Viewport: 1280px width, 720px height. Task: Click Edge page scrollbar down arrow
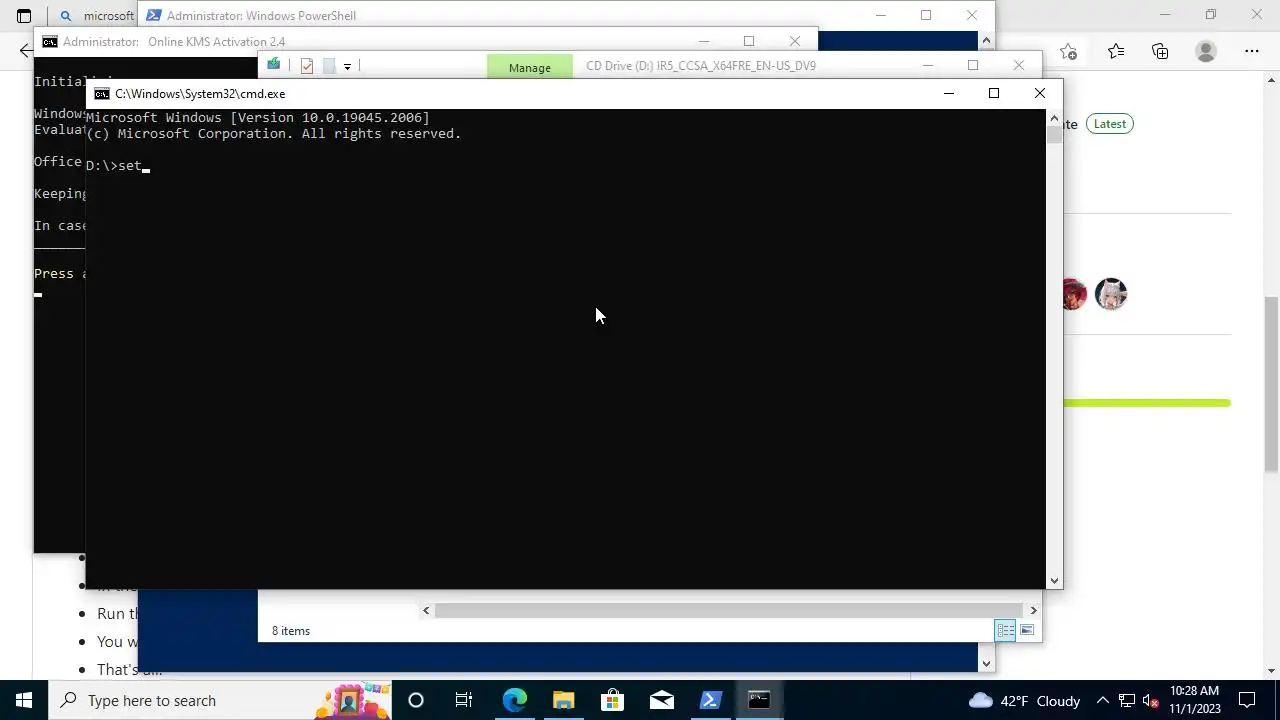point(1271,671)
